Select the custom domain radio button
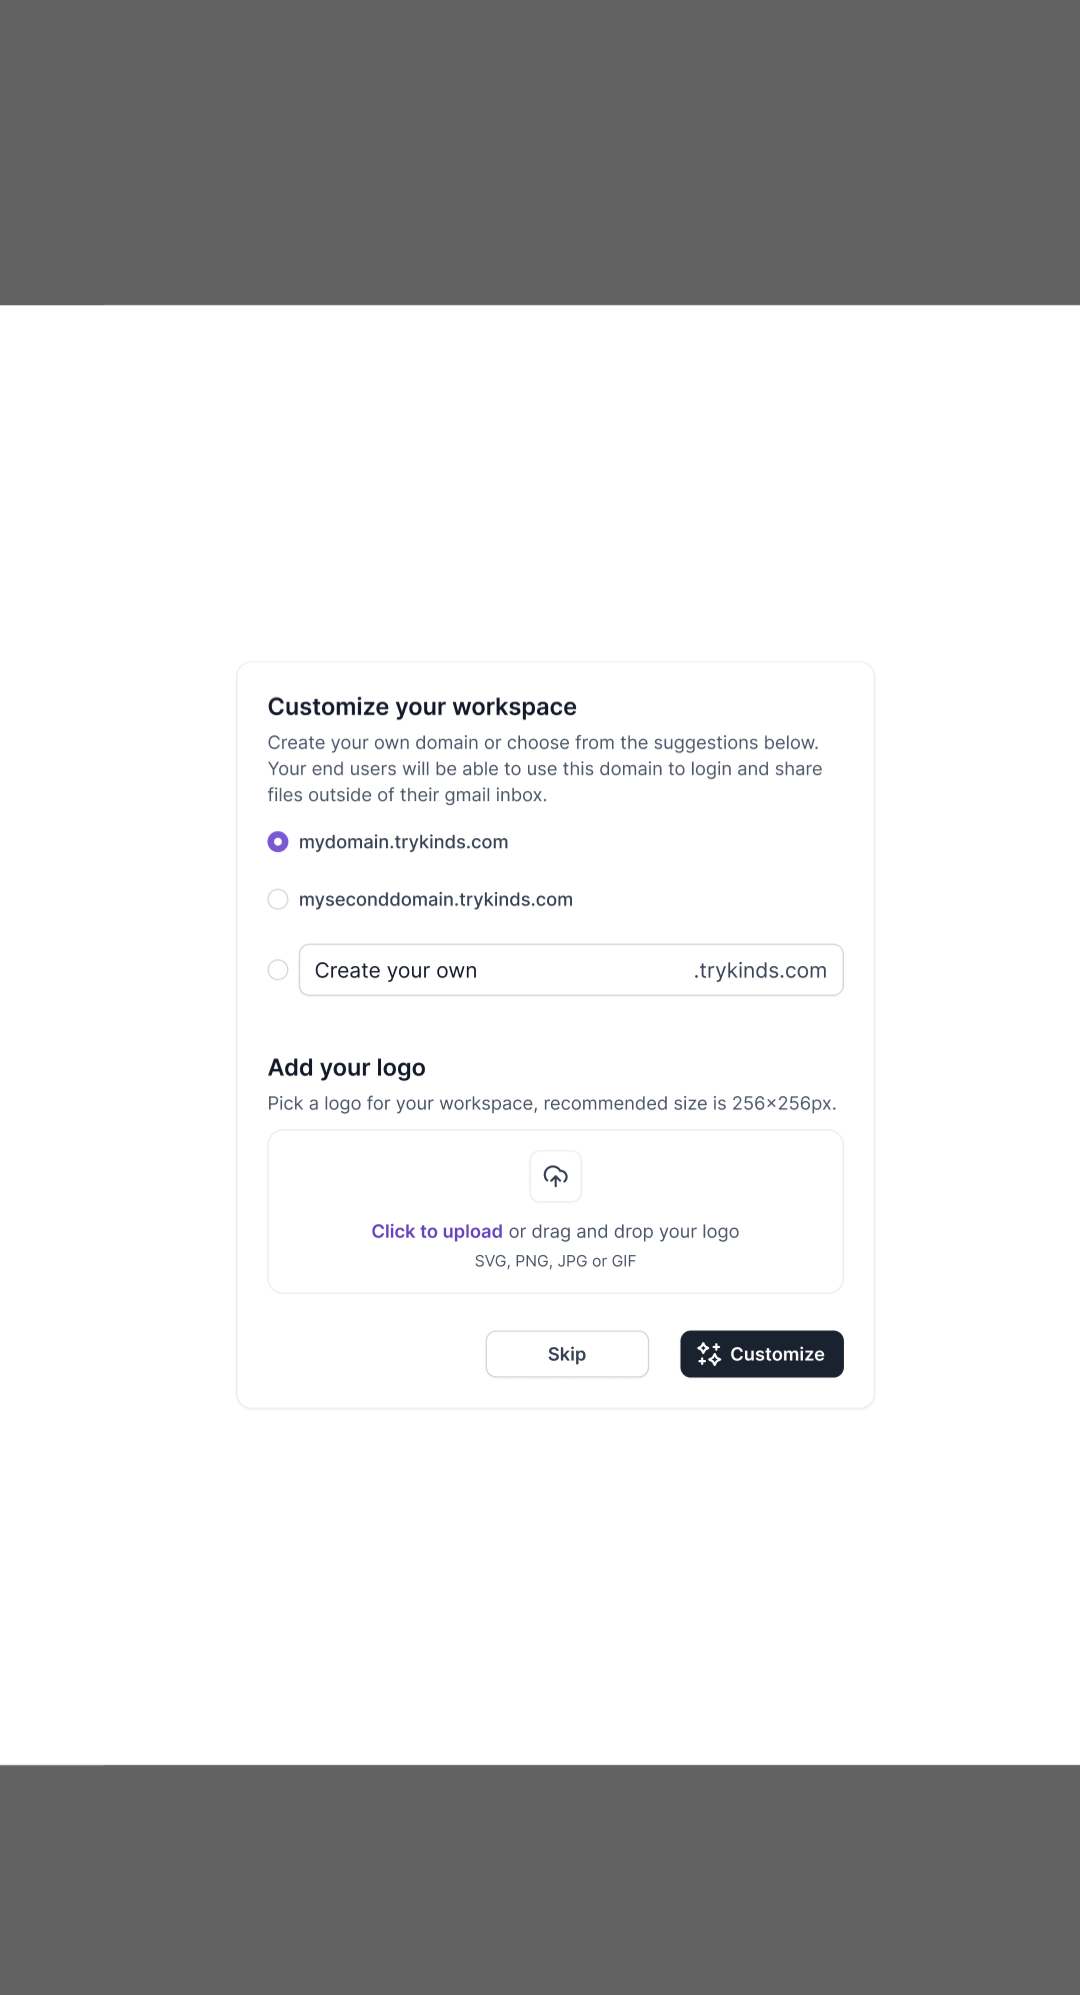1080x1995 pixels. coord(278,970)
